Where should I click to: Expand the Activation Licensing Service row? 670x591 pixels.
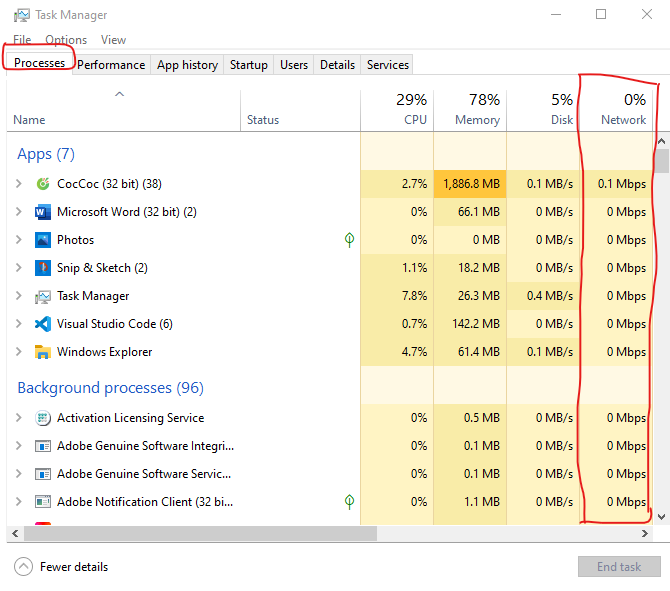[x=18, y=418]
